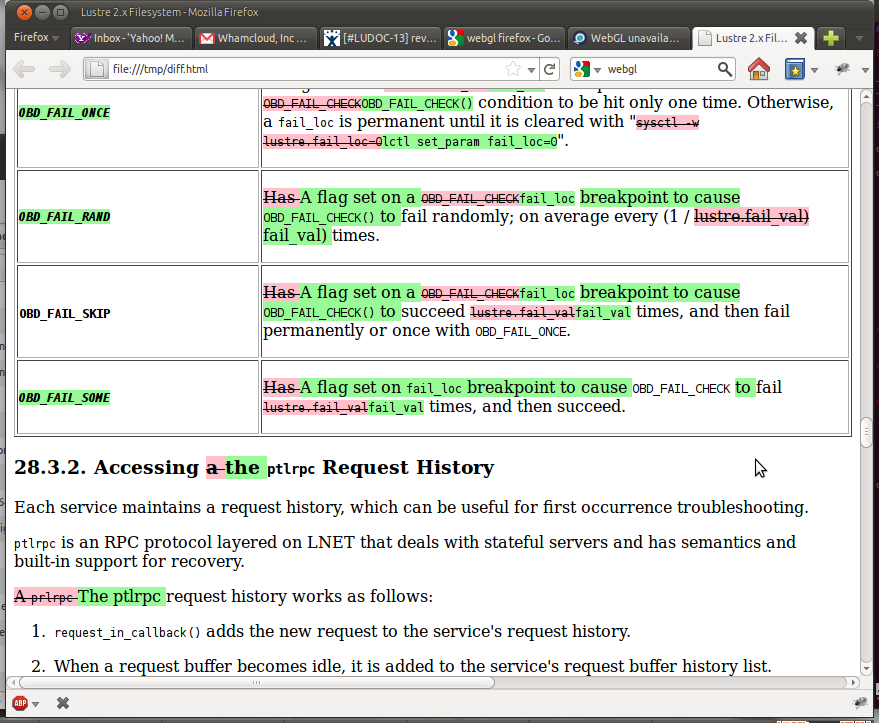Click the search magnifier icon

coord(724,69)
